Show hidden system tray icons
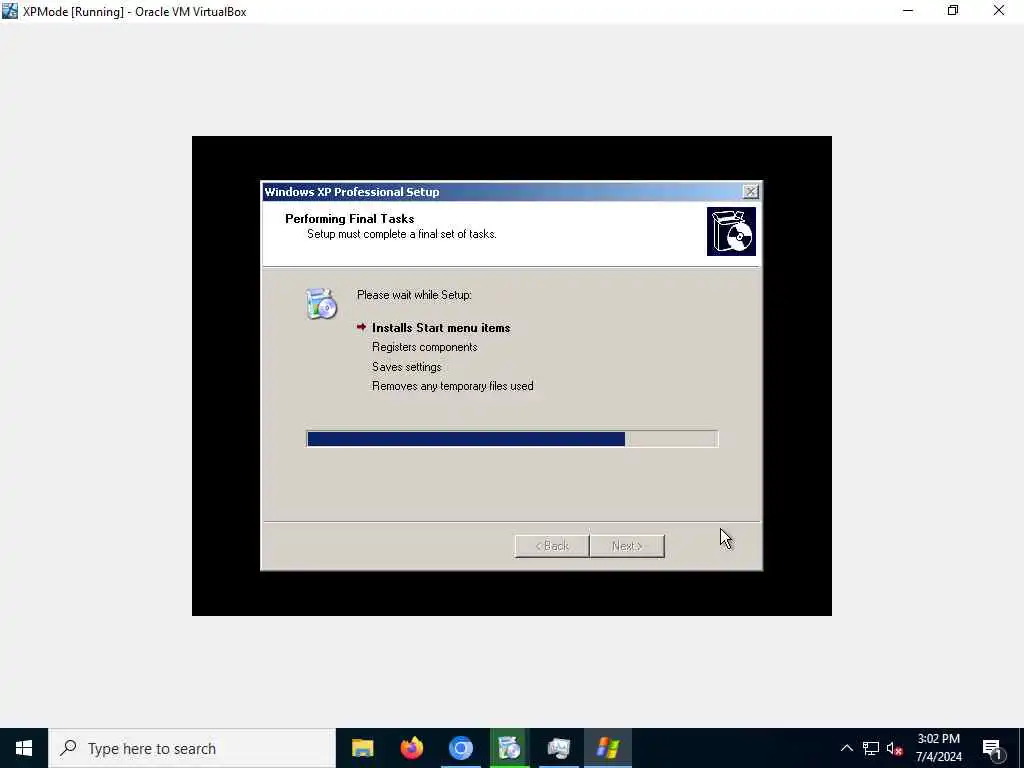Viewport: 1024px width, 768px height. point(846,748)
